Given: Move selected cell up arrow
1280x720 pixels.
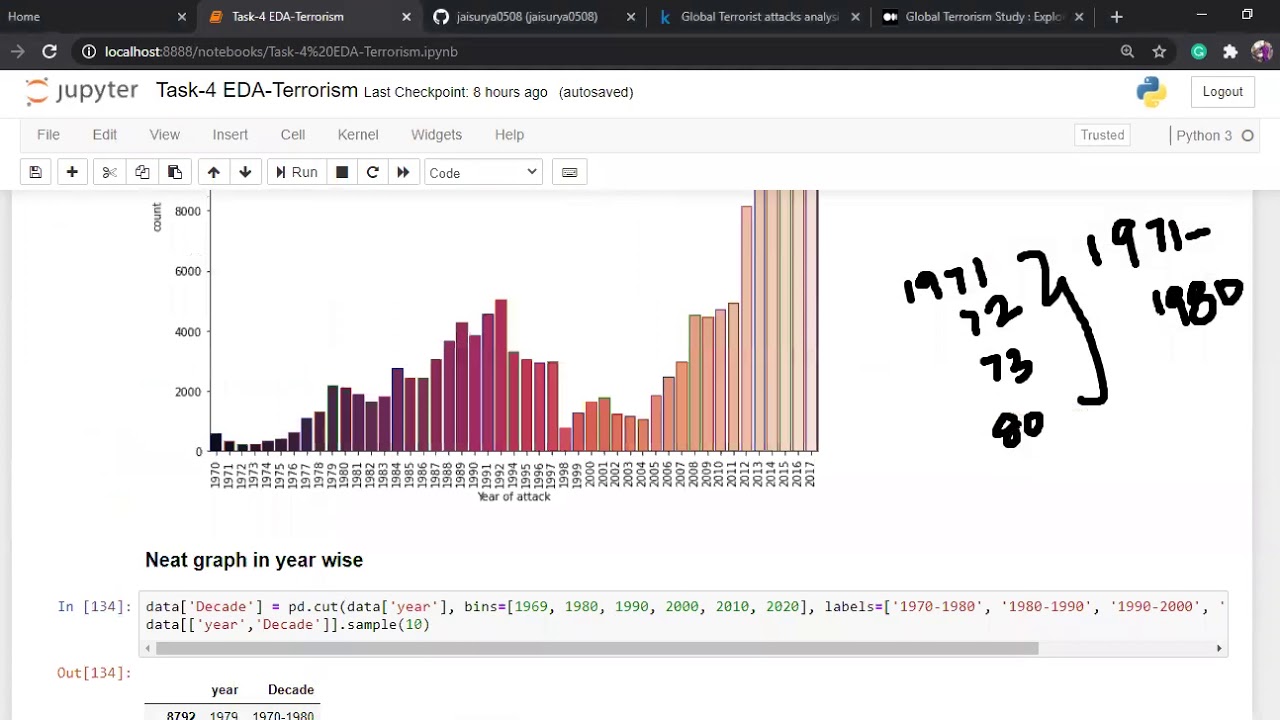Looking at the screenshot, I should pyautogui.click(x=213, y=172).
